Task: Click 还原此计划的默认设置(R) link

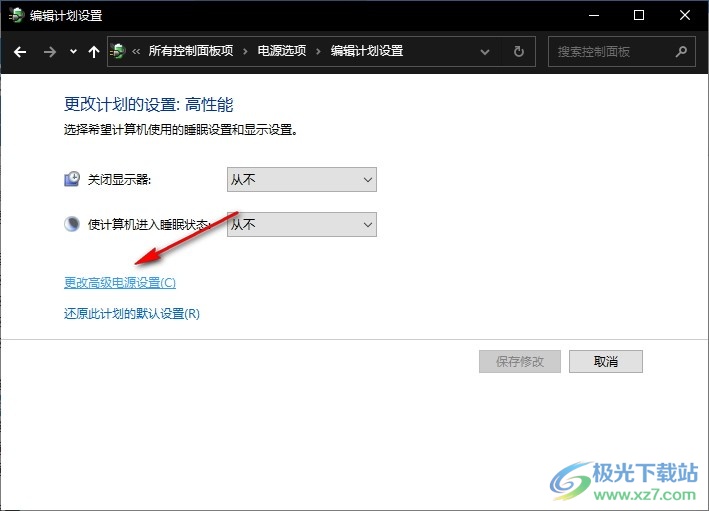Action: click(x=132, y=313)
